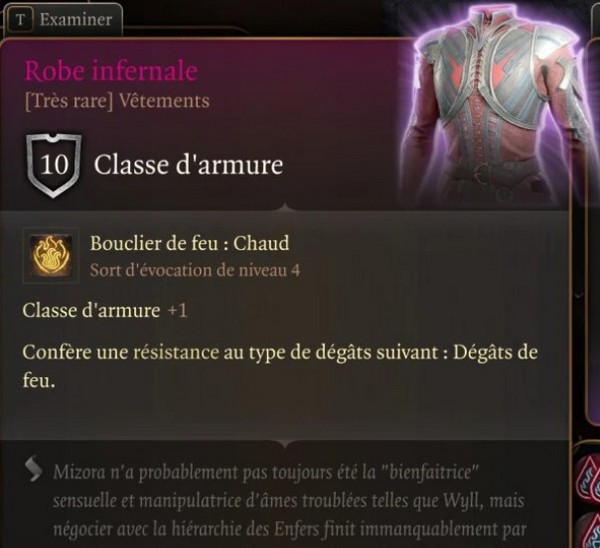Image resolution: width=600 pixels, height=548 pixels.
Task: Click the fire damage resistance description
Action: pos(280,366)
